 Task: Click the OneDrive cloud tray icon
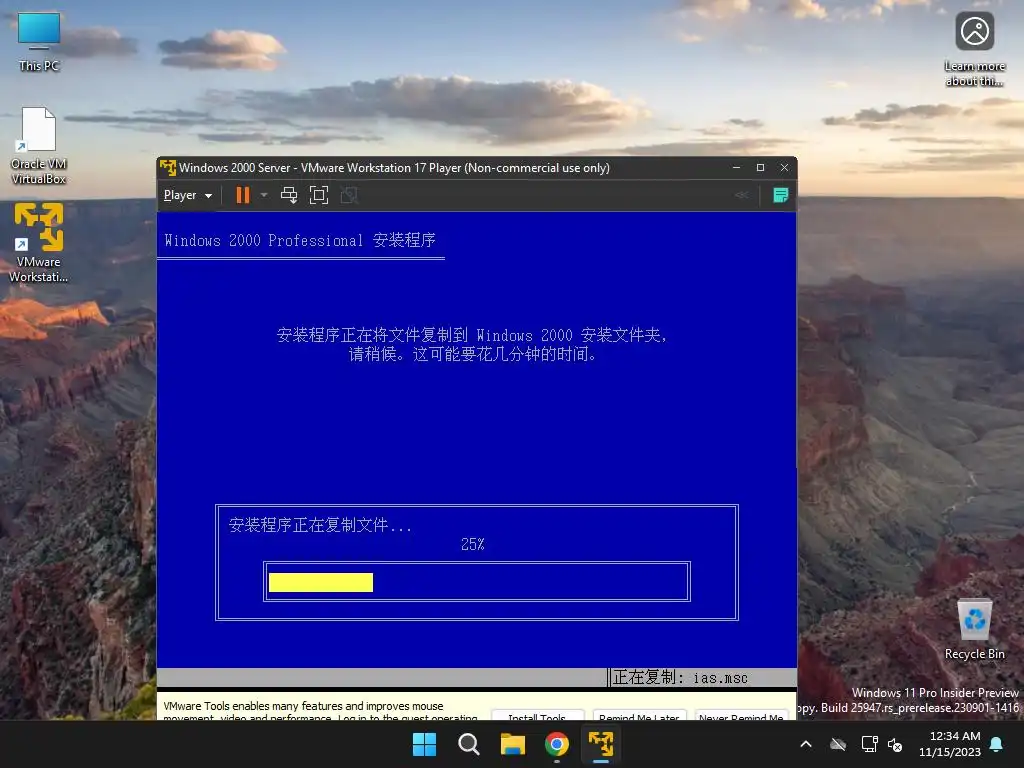(838, 744)
